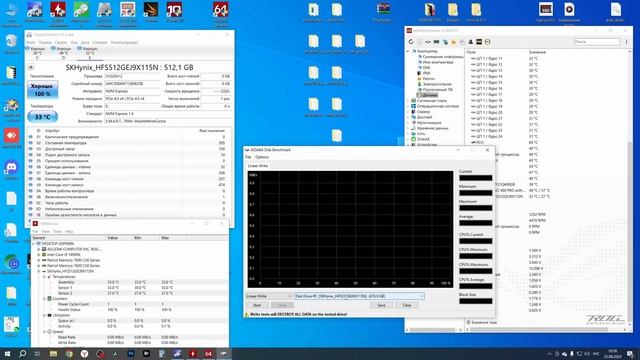Click the 33 °C temperature button in CrystalDiskInfo

[42, 117]
